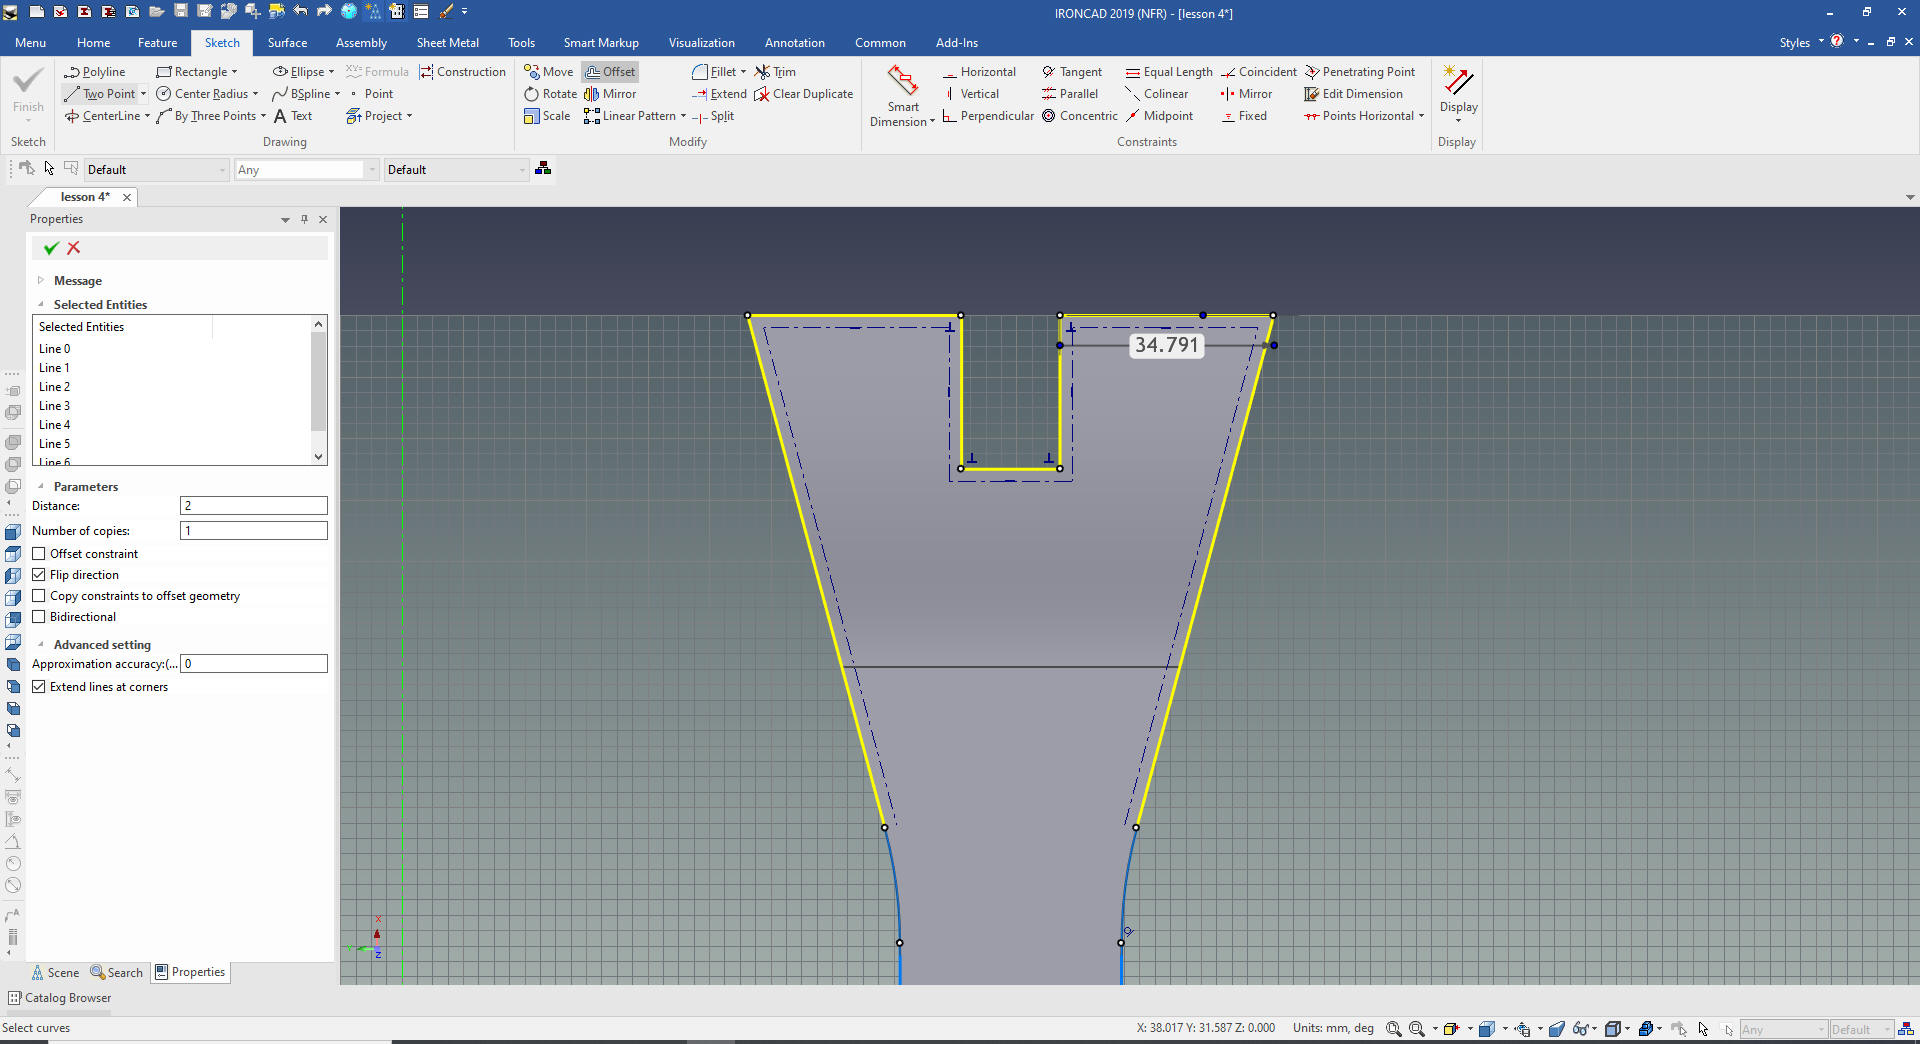This screenshot has height=1044, width=1920.
Task: Select the Smart Dimension tool
Action: [x=902, y=96]
